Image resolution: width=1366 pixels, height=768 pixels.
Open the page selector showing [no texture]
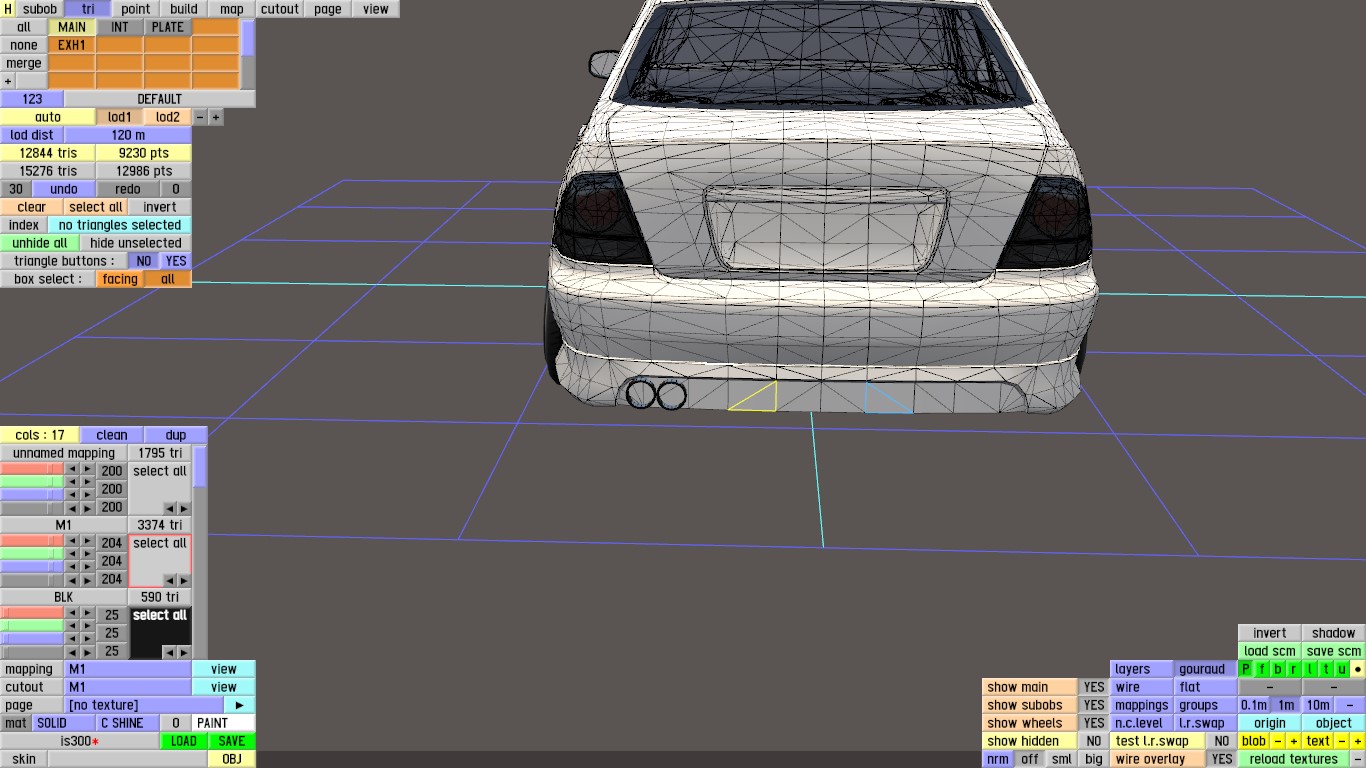[x=144, y=705]
